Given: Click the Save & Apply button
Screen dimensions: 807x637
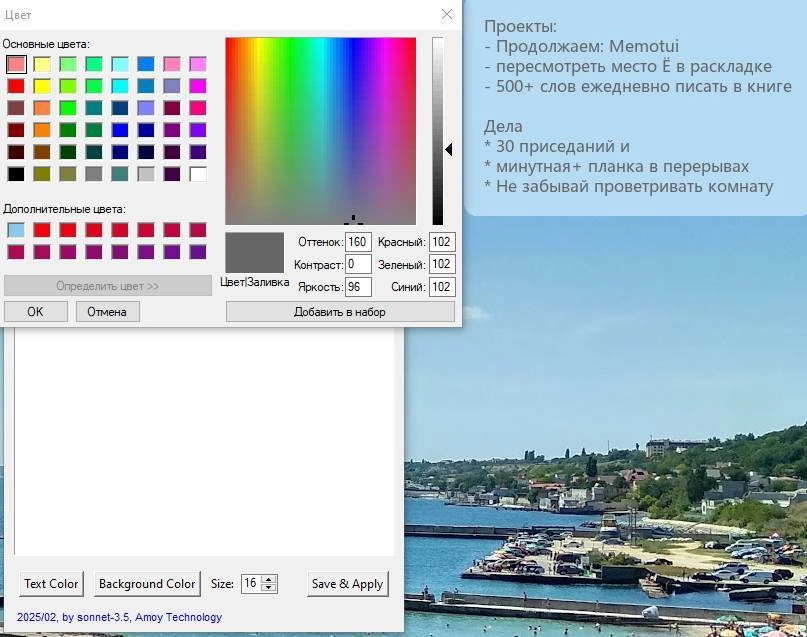Looking at the screenshot, I should pos(347,584).
